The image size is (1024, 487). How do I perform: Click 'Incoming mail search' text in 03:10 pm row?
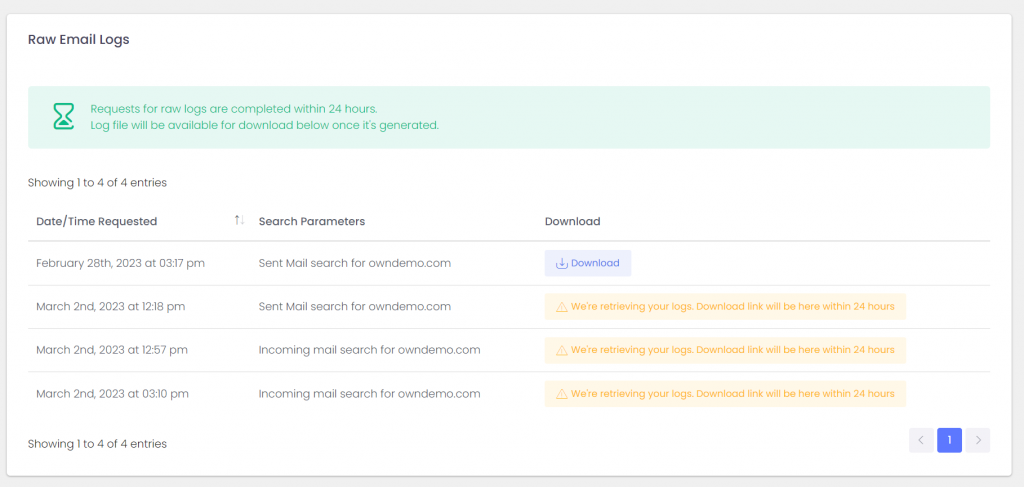point(370,394)
